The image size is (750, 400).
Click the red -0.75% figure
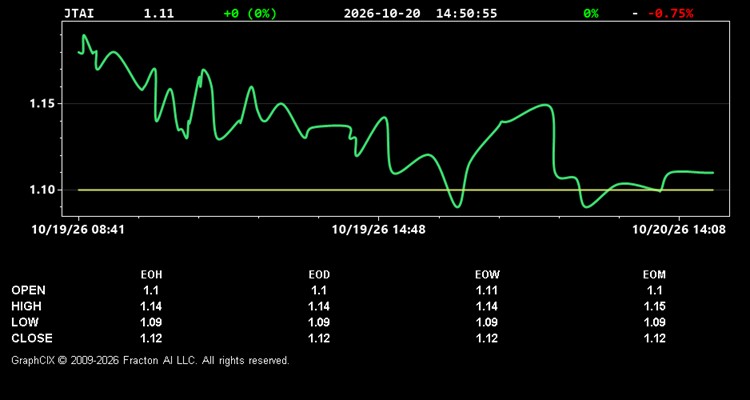pyautogui.click(x=671, y=13)
